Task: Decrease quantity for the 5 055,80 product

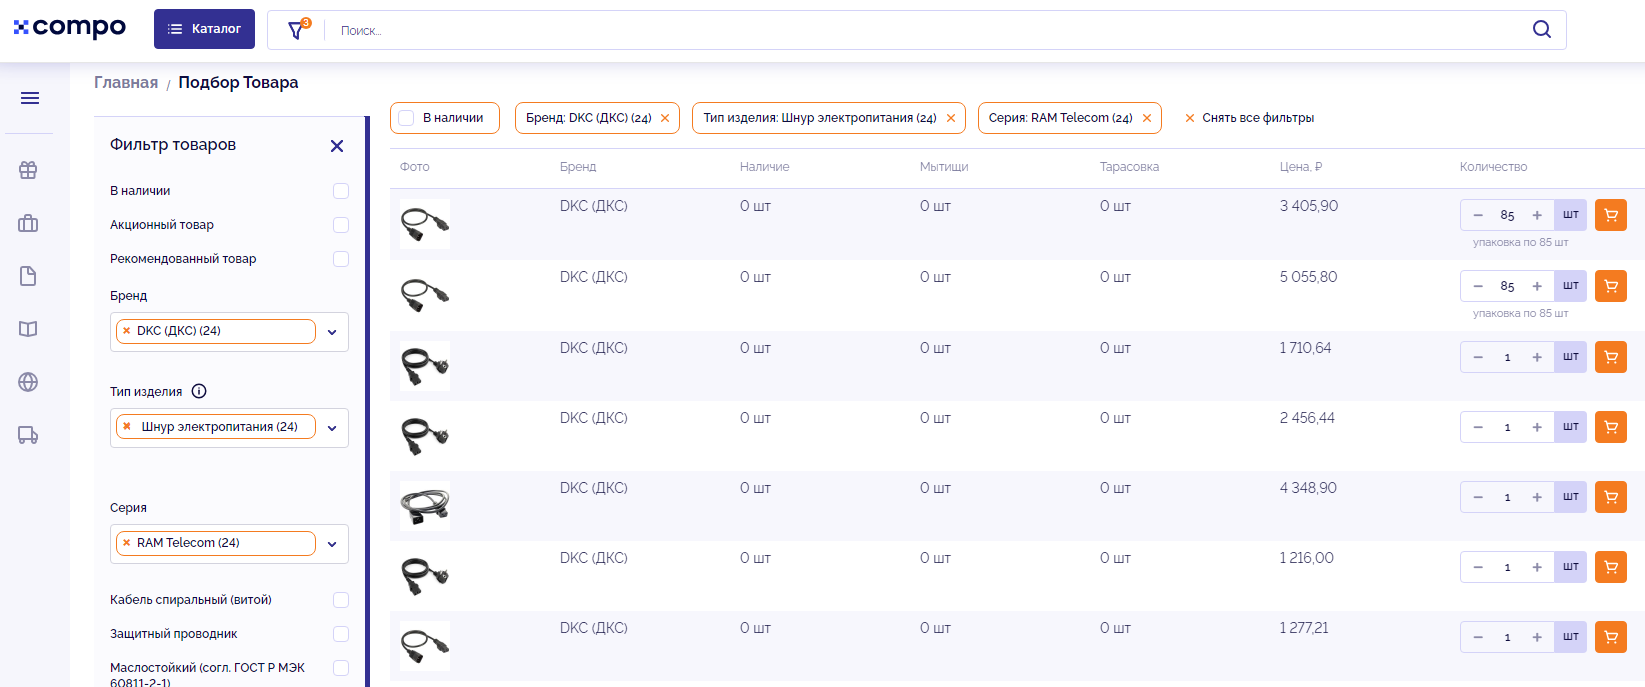Action: 1478,286
